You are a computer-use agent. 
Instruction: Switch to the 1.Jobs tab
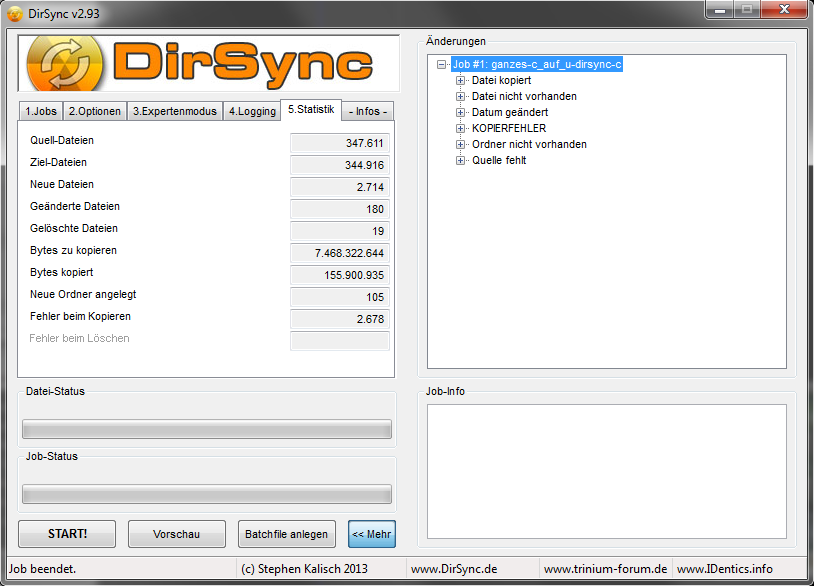tap(41, 111)
